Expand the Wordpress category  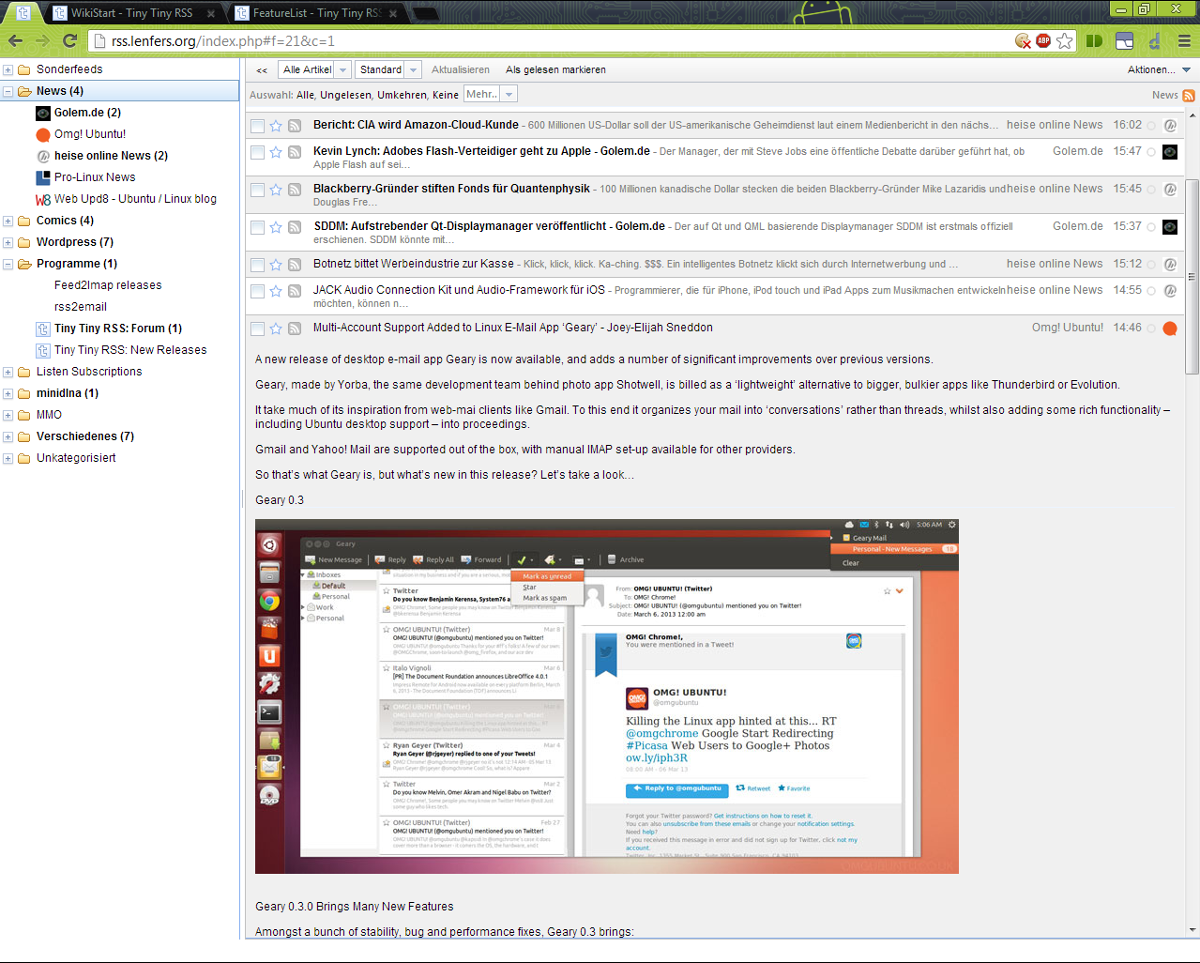(x=8, y=242)
